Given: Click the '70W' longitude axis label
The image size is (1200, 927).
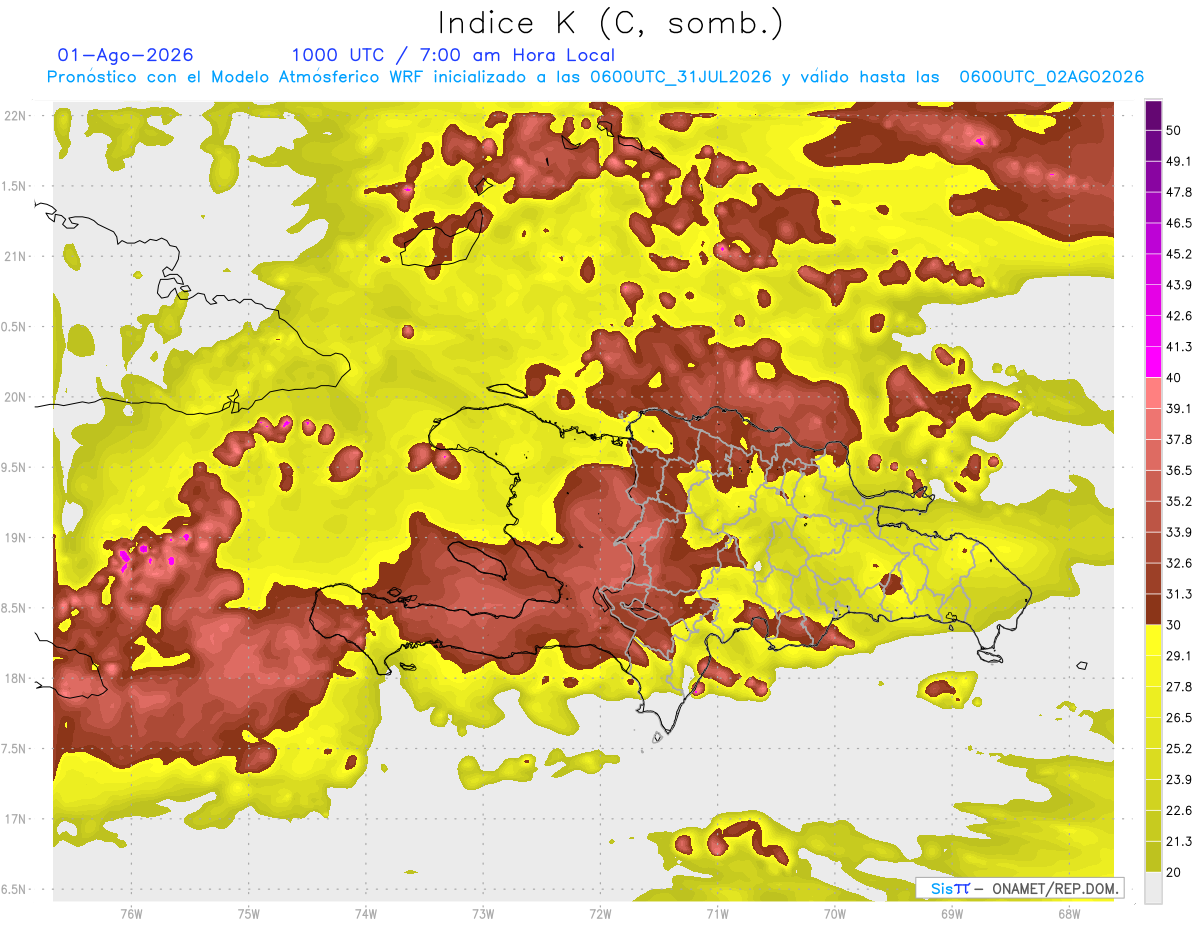Looking at the screenshot, I should (835, 913).
